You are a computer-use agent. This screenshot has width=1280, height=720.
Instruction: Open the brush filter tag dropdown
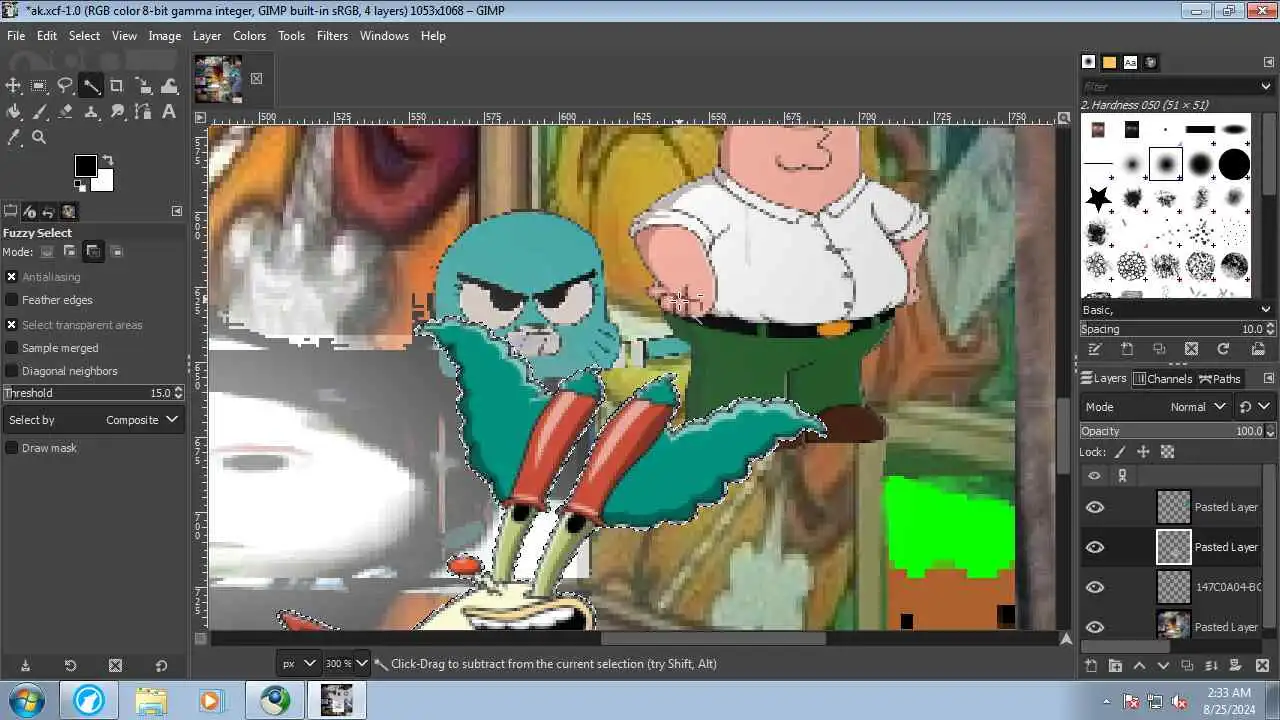[x=1265, y=86]
